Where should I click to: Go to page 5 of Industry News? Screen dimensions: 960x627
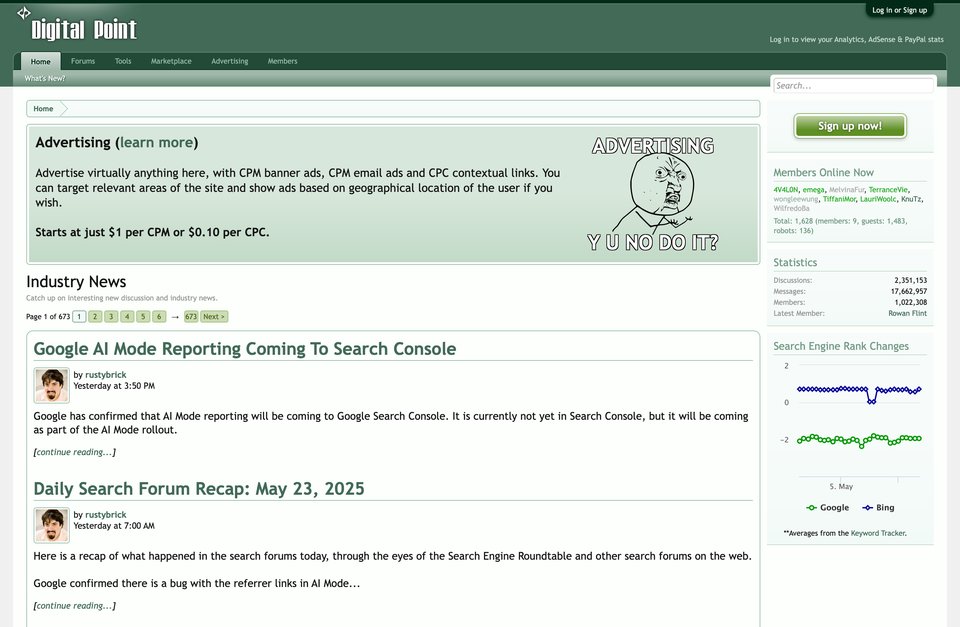click(x=143, y=317)
